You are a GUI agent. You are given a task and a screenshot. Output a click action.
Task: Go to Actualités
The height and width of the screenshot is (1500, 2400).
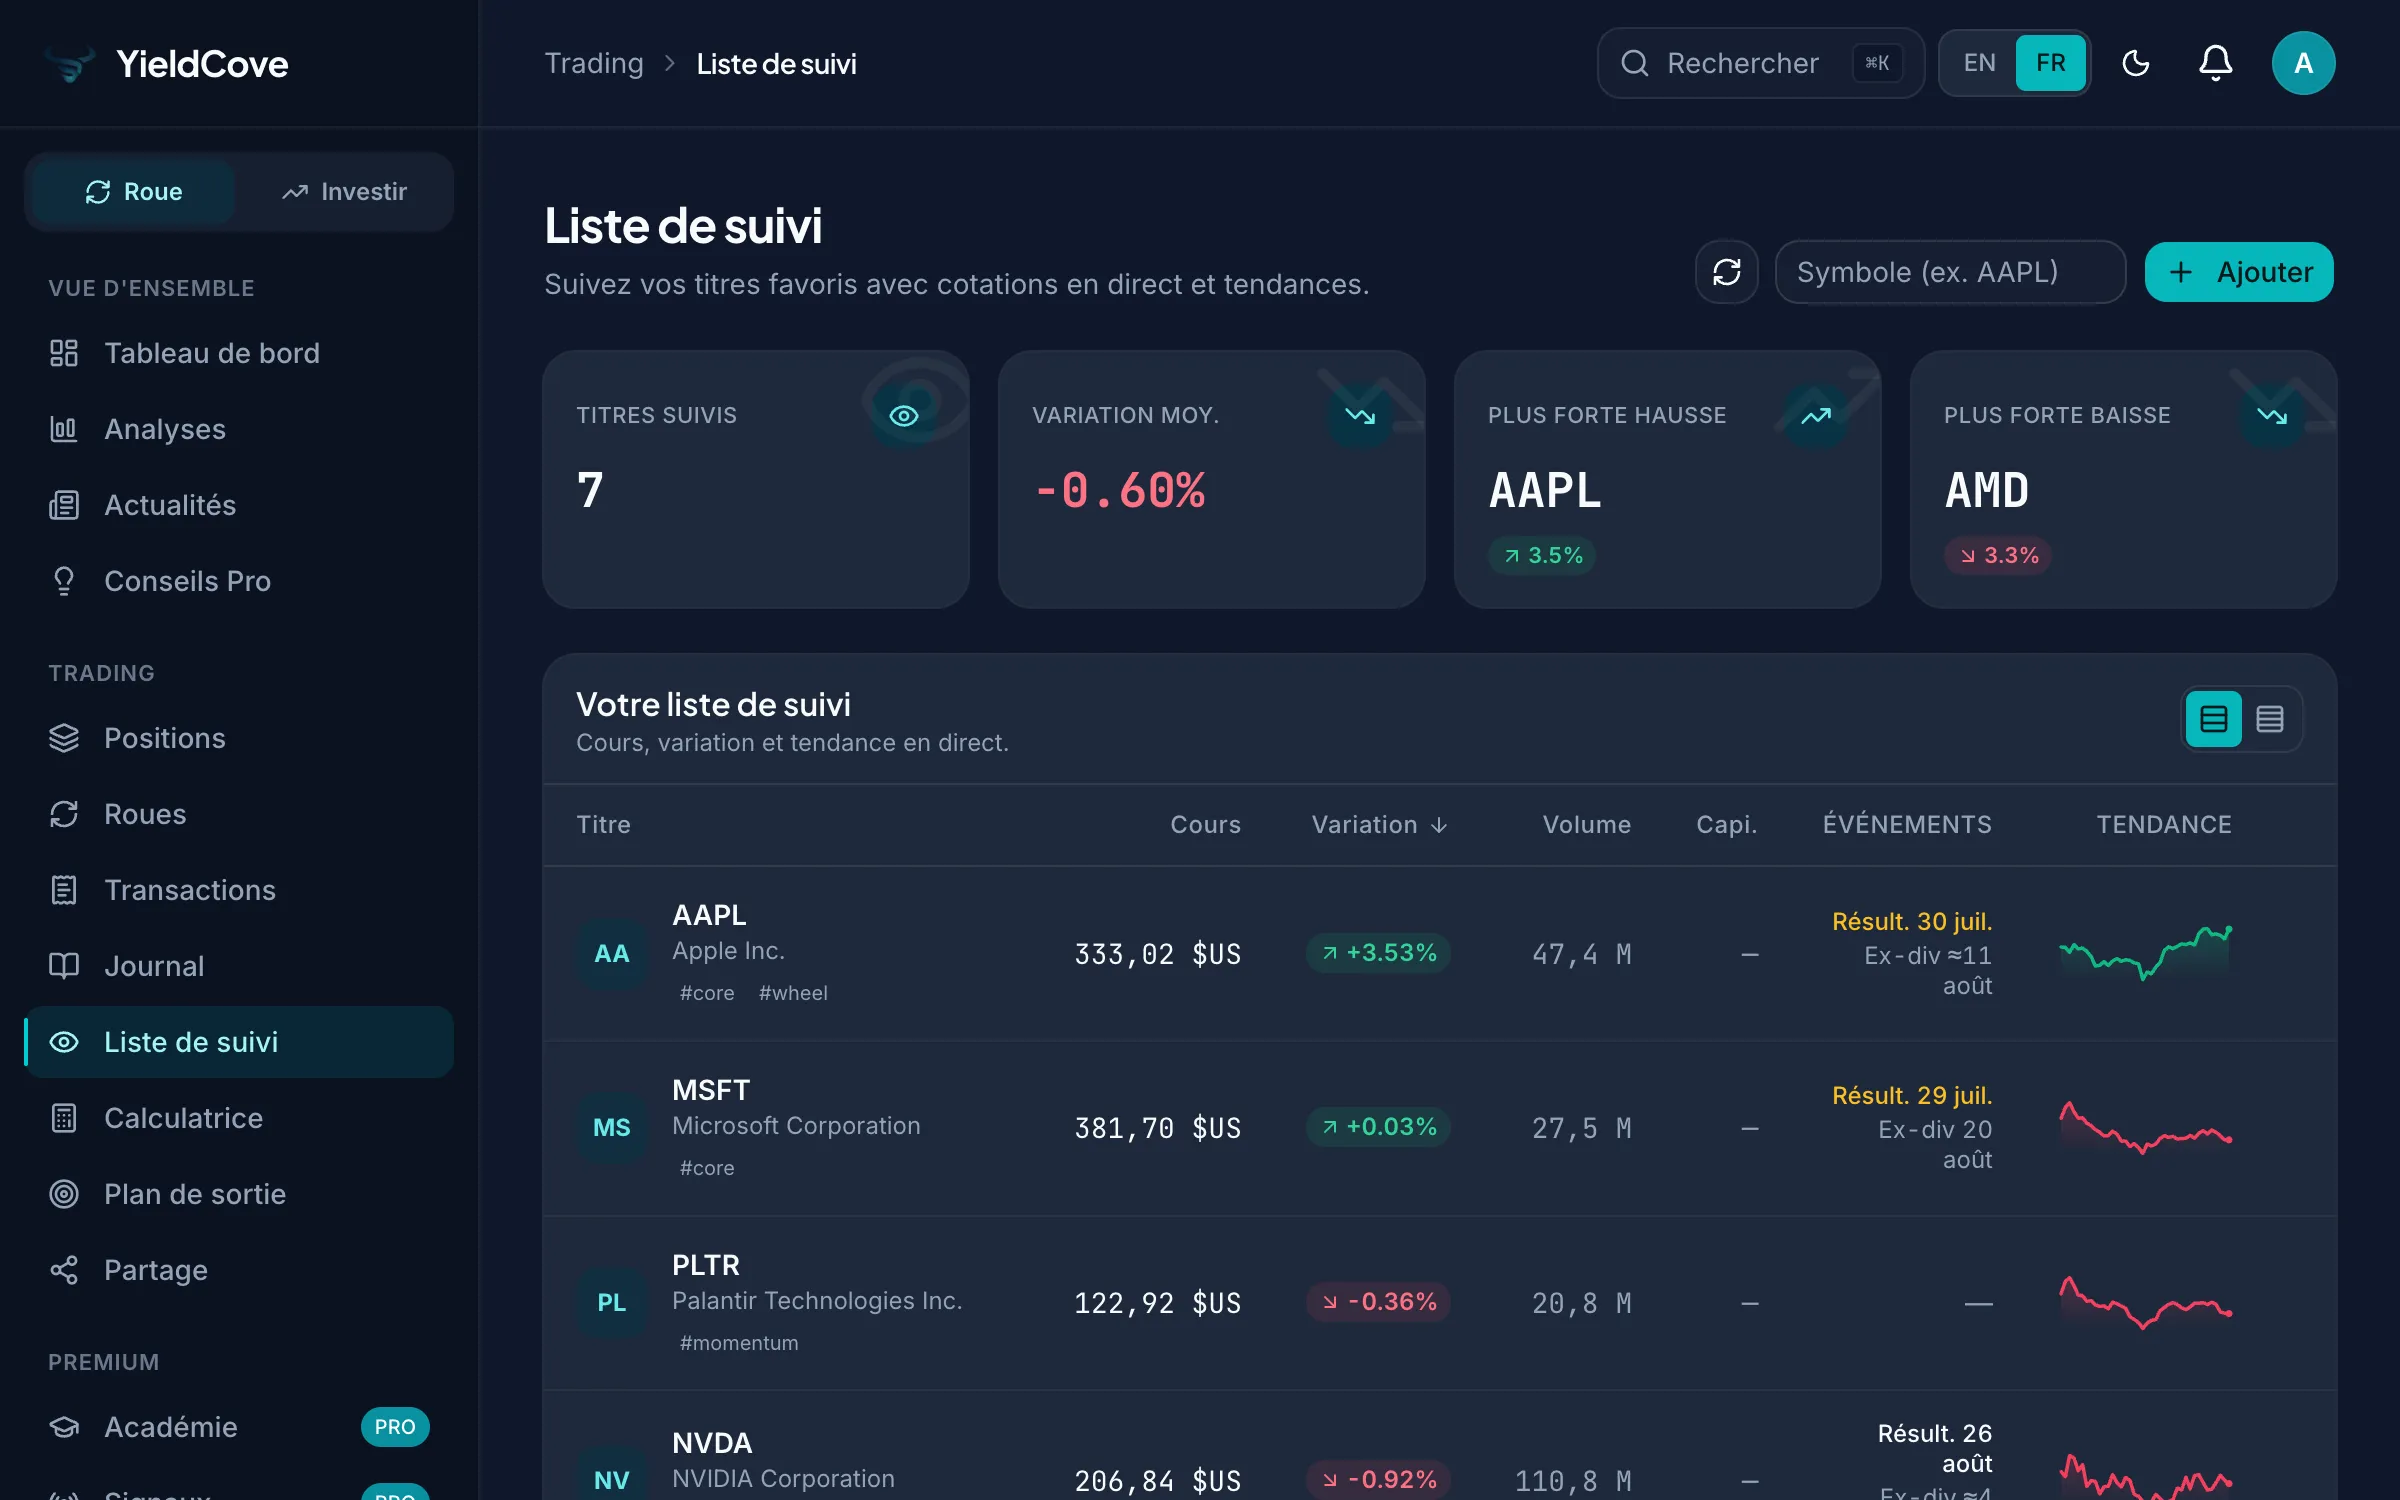click(x=239, y=505)
